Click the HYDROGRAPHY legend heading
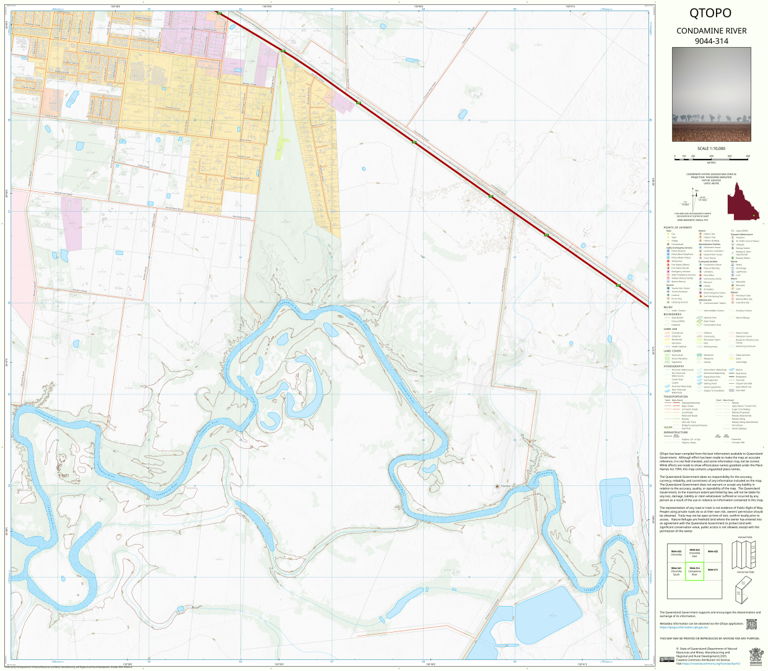Screen dimensions: 768x671 coord(674,366)
